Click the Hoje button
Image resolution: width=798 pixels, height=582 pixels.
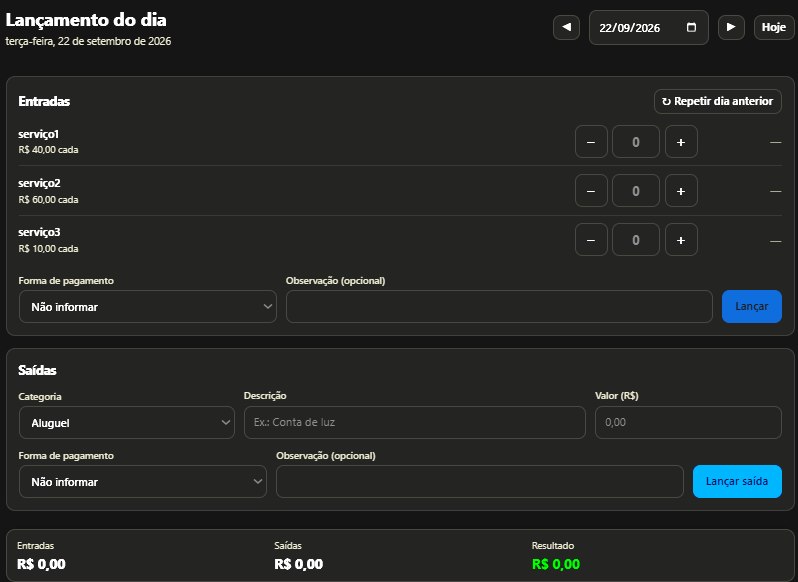pyautogui.click(x=774, y=27)
